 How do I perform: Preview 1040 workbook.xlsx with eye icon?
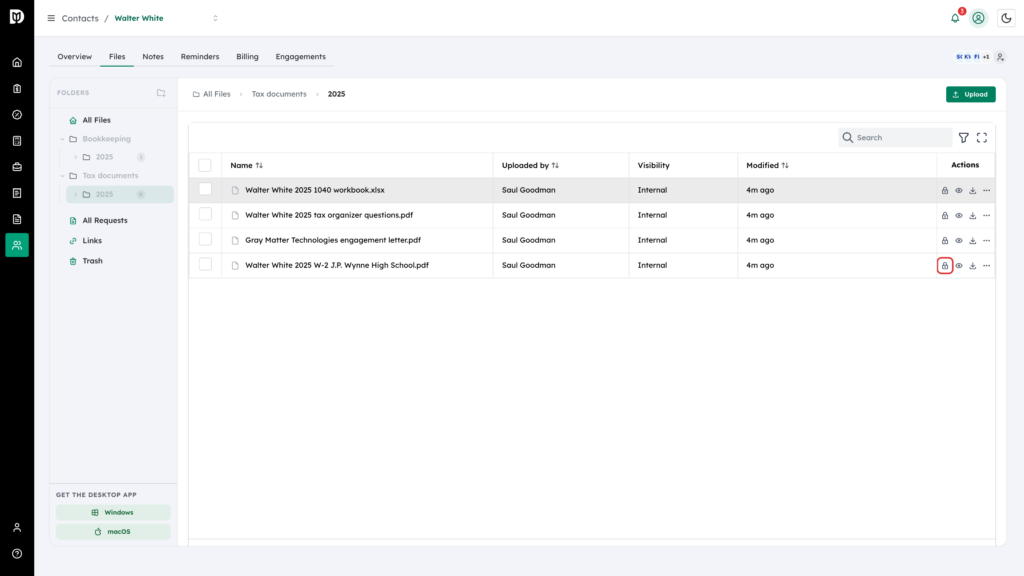point(959,191)
